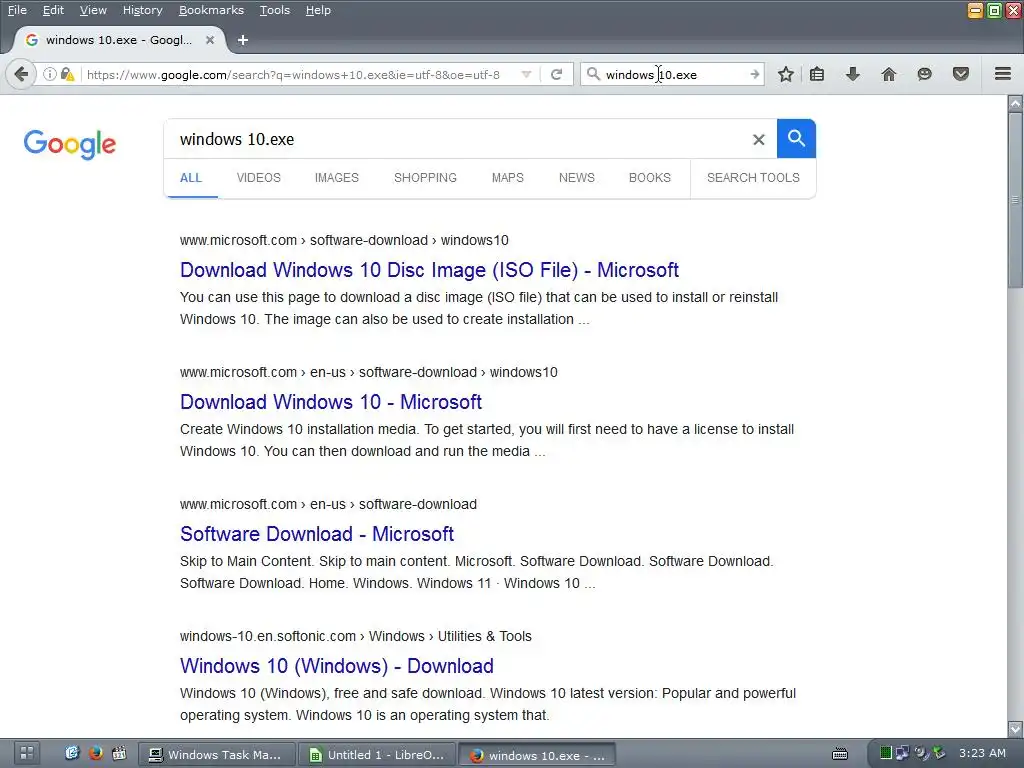Switch to the BOOKS tab
Screen dimensions: 1024x768
pos(649,178)
